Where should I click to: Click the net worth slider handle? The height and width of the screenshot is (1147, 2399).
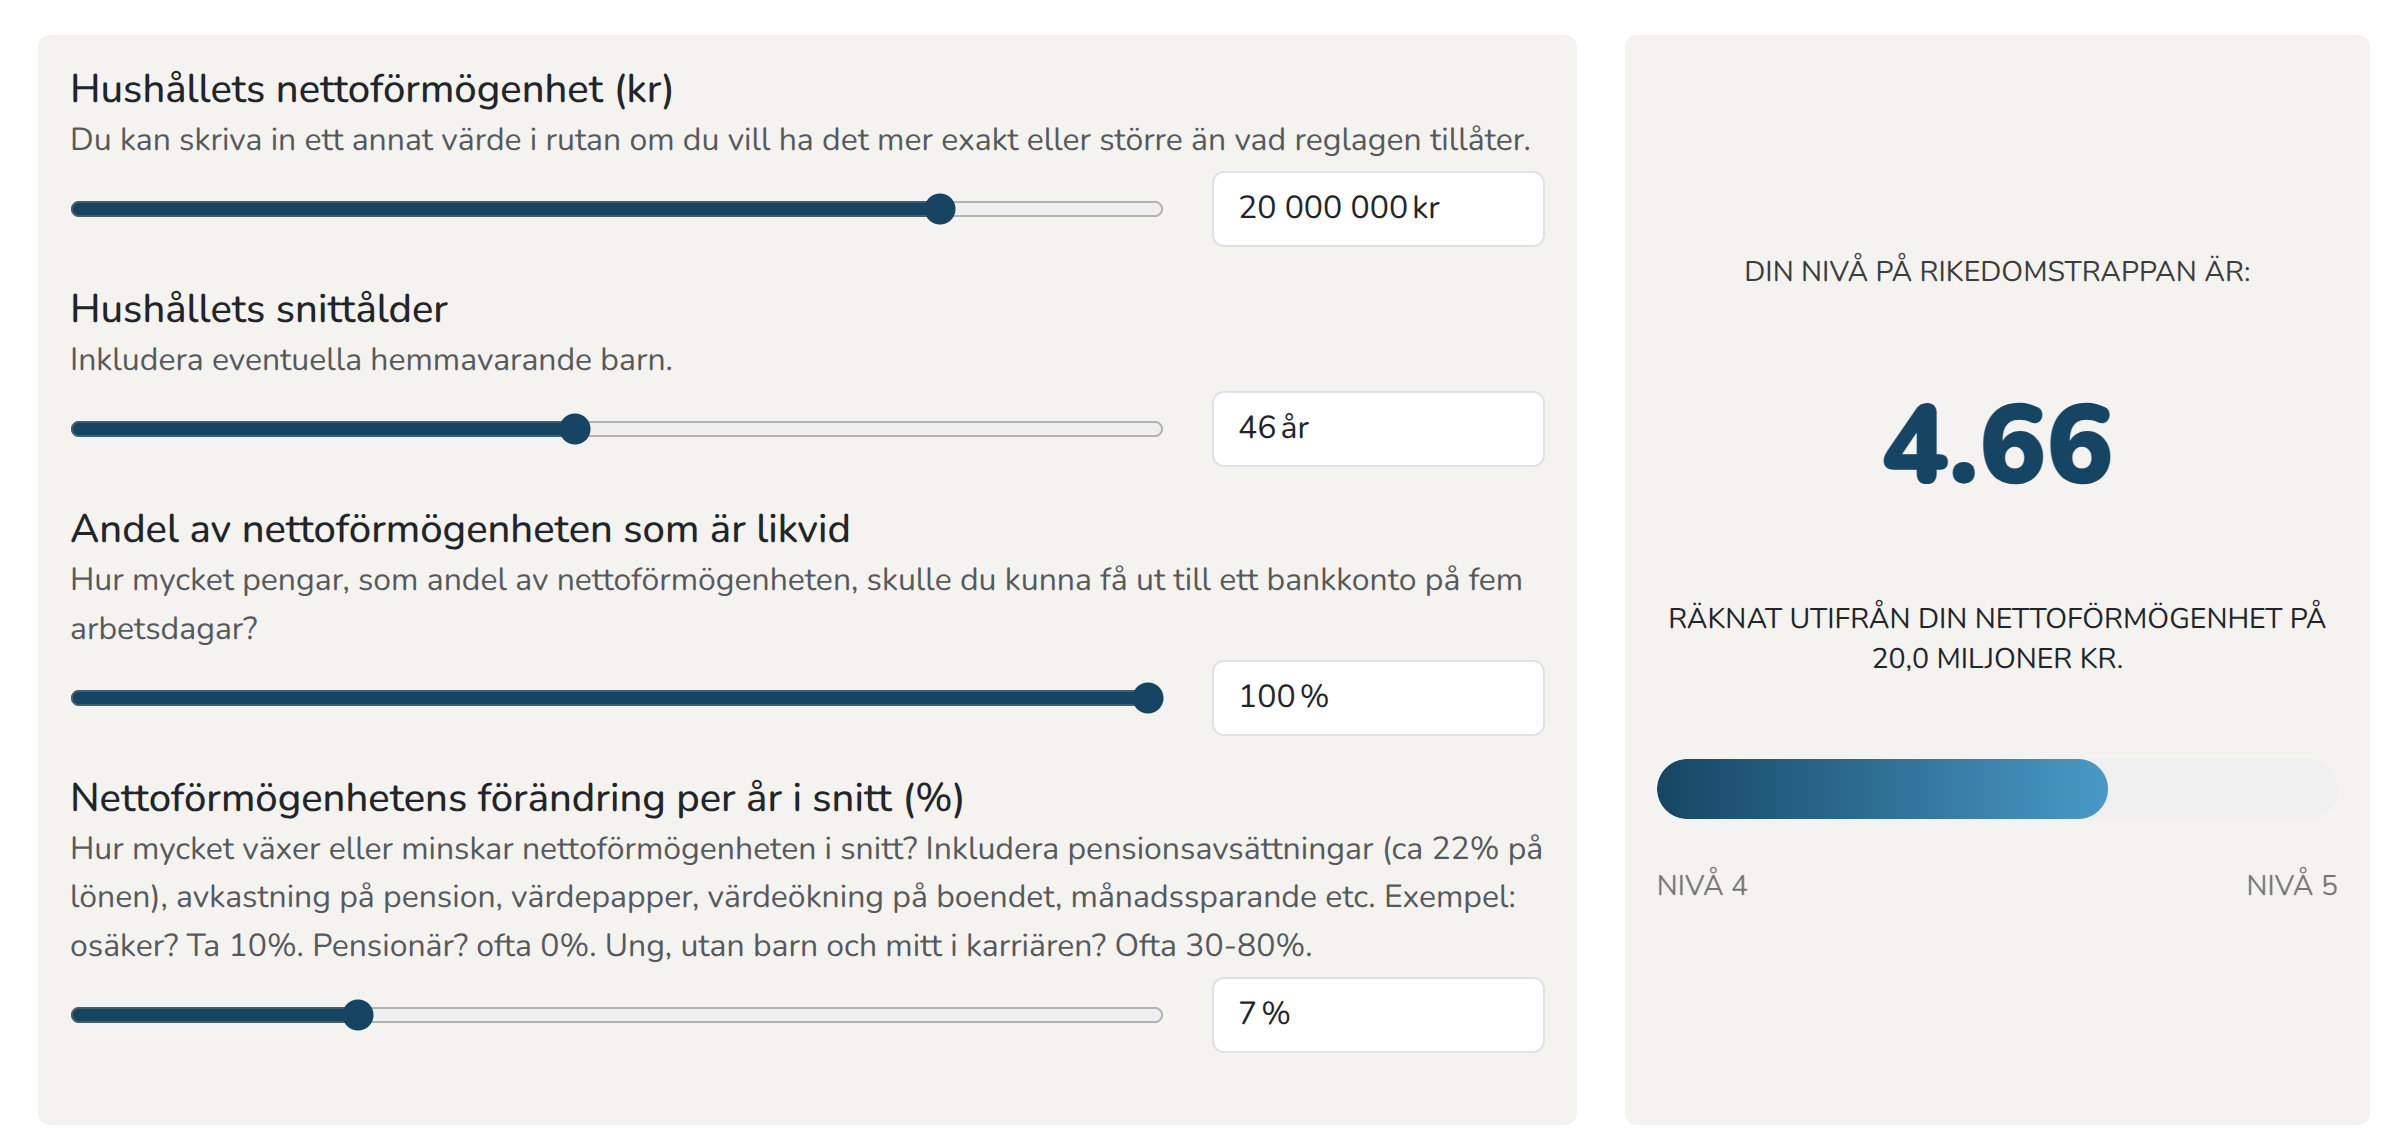[x=940, y=209]
